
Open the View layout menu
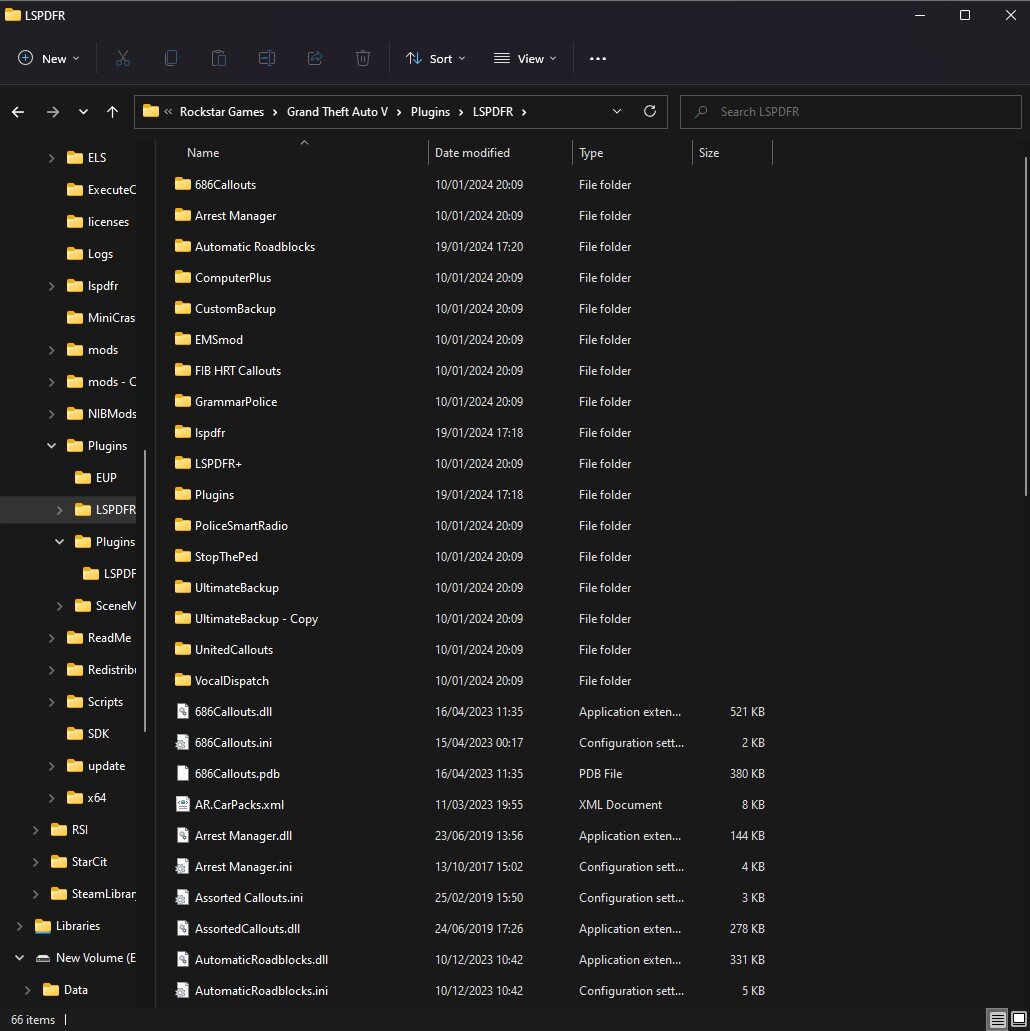pyautogui.click(x=525, y=59)
